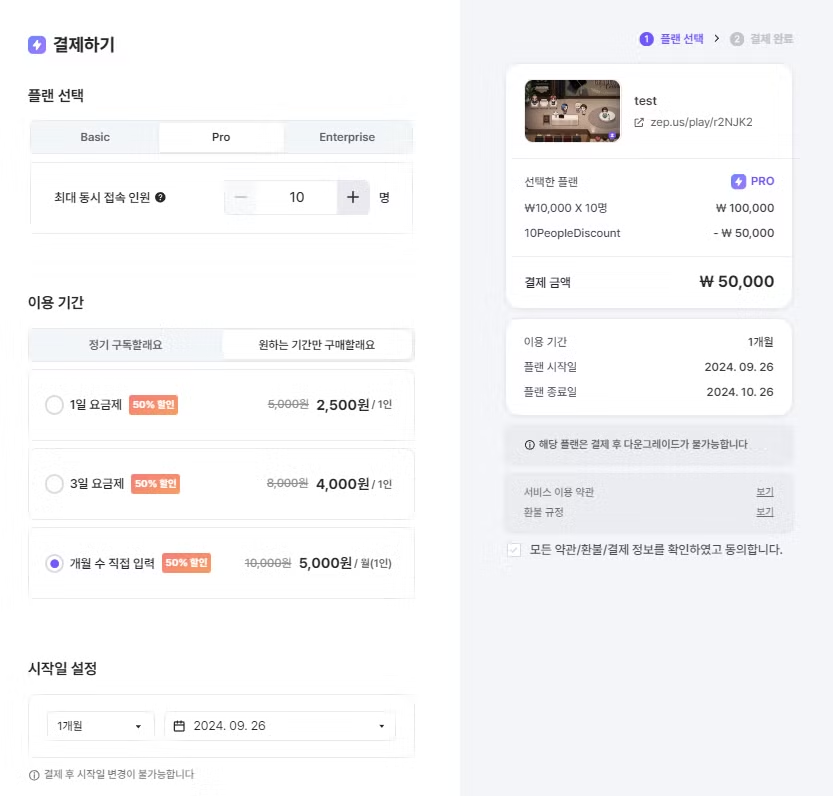Open the 환불 규정 보기 link
833x796 pixels.
[x=764, y=512]
